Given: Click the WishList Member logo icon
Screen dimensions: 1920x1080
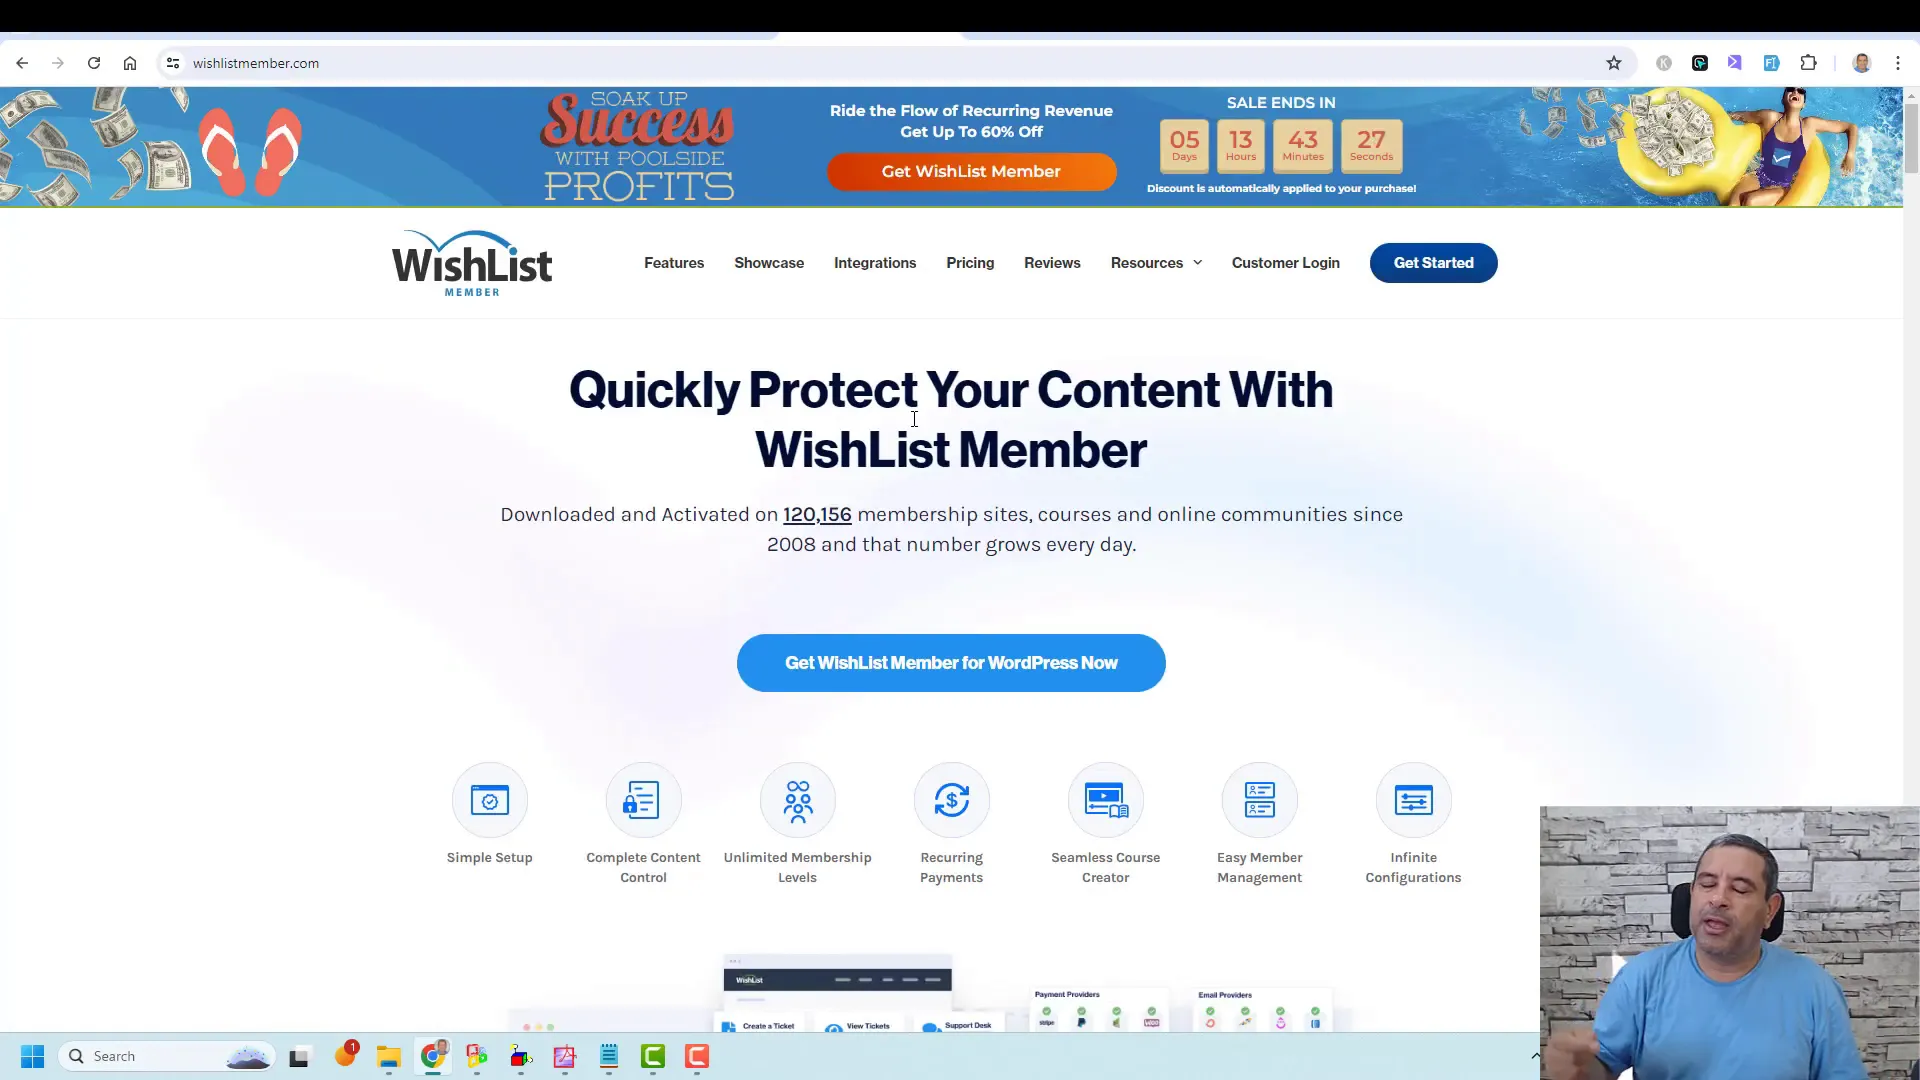Looking at the screenshot, I should 472,262.
